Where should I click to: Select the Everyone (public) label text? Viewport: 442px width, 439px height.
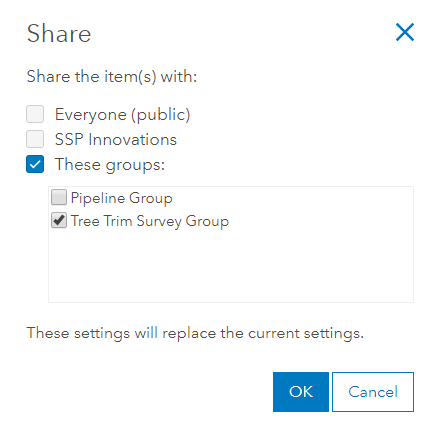122,115
